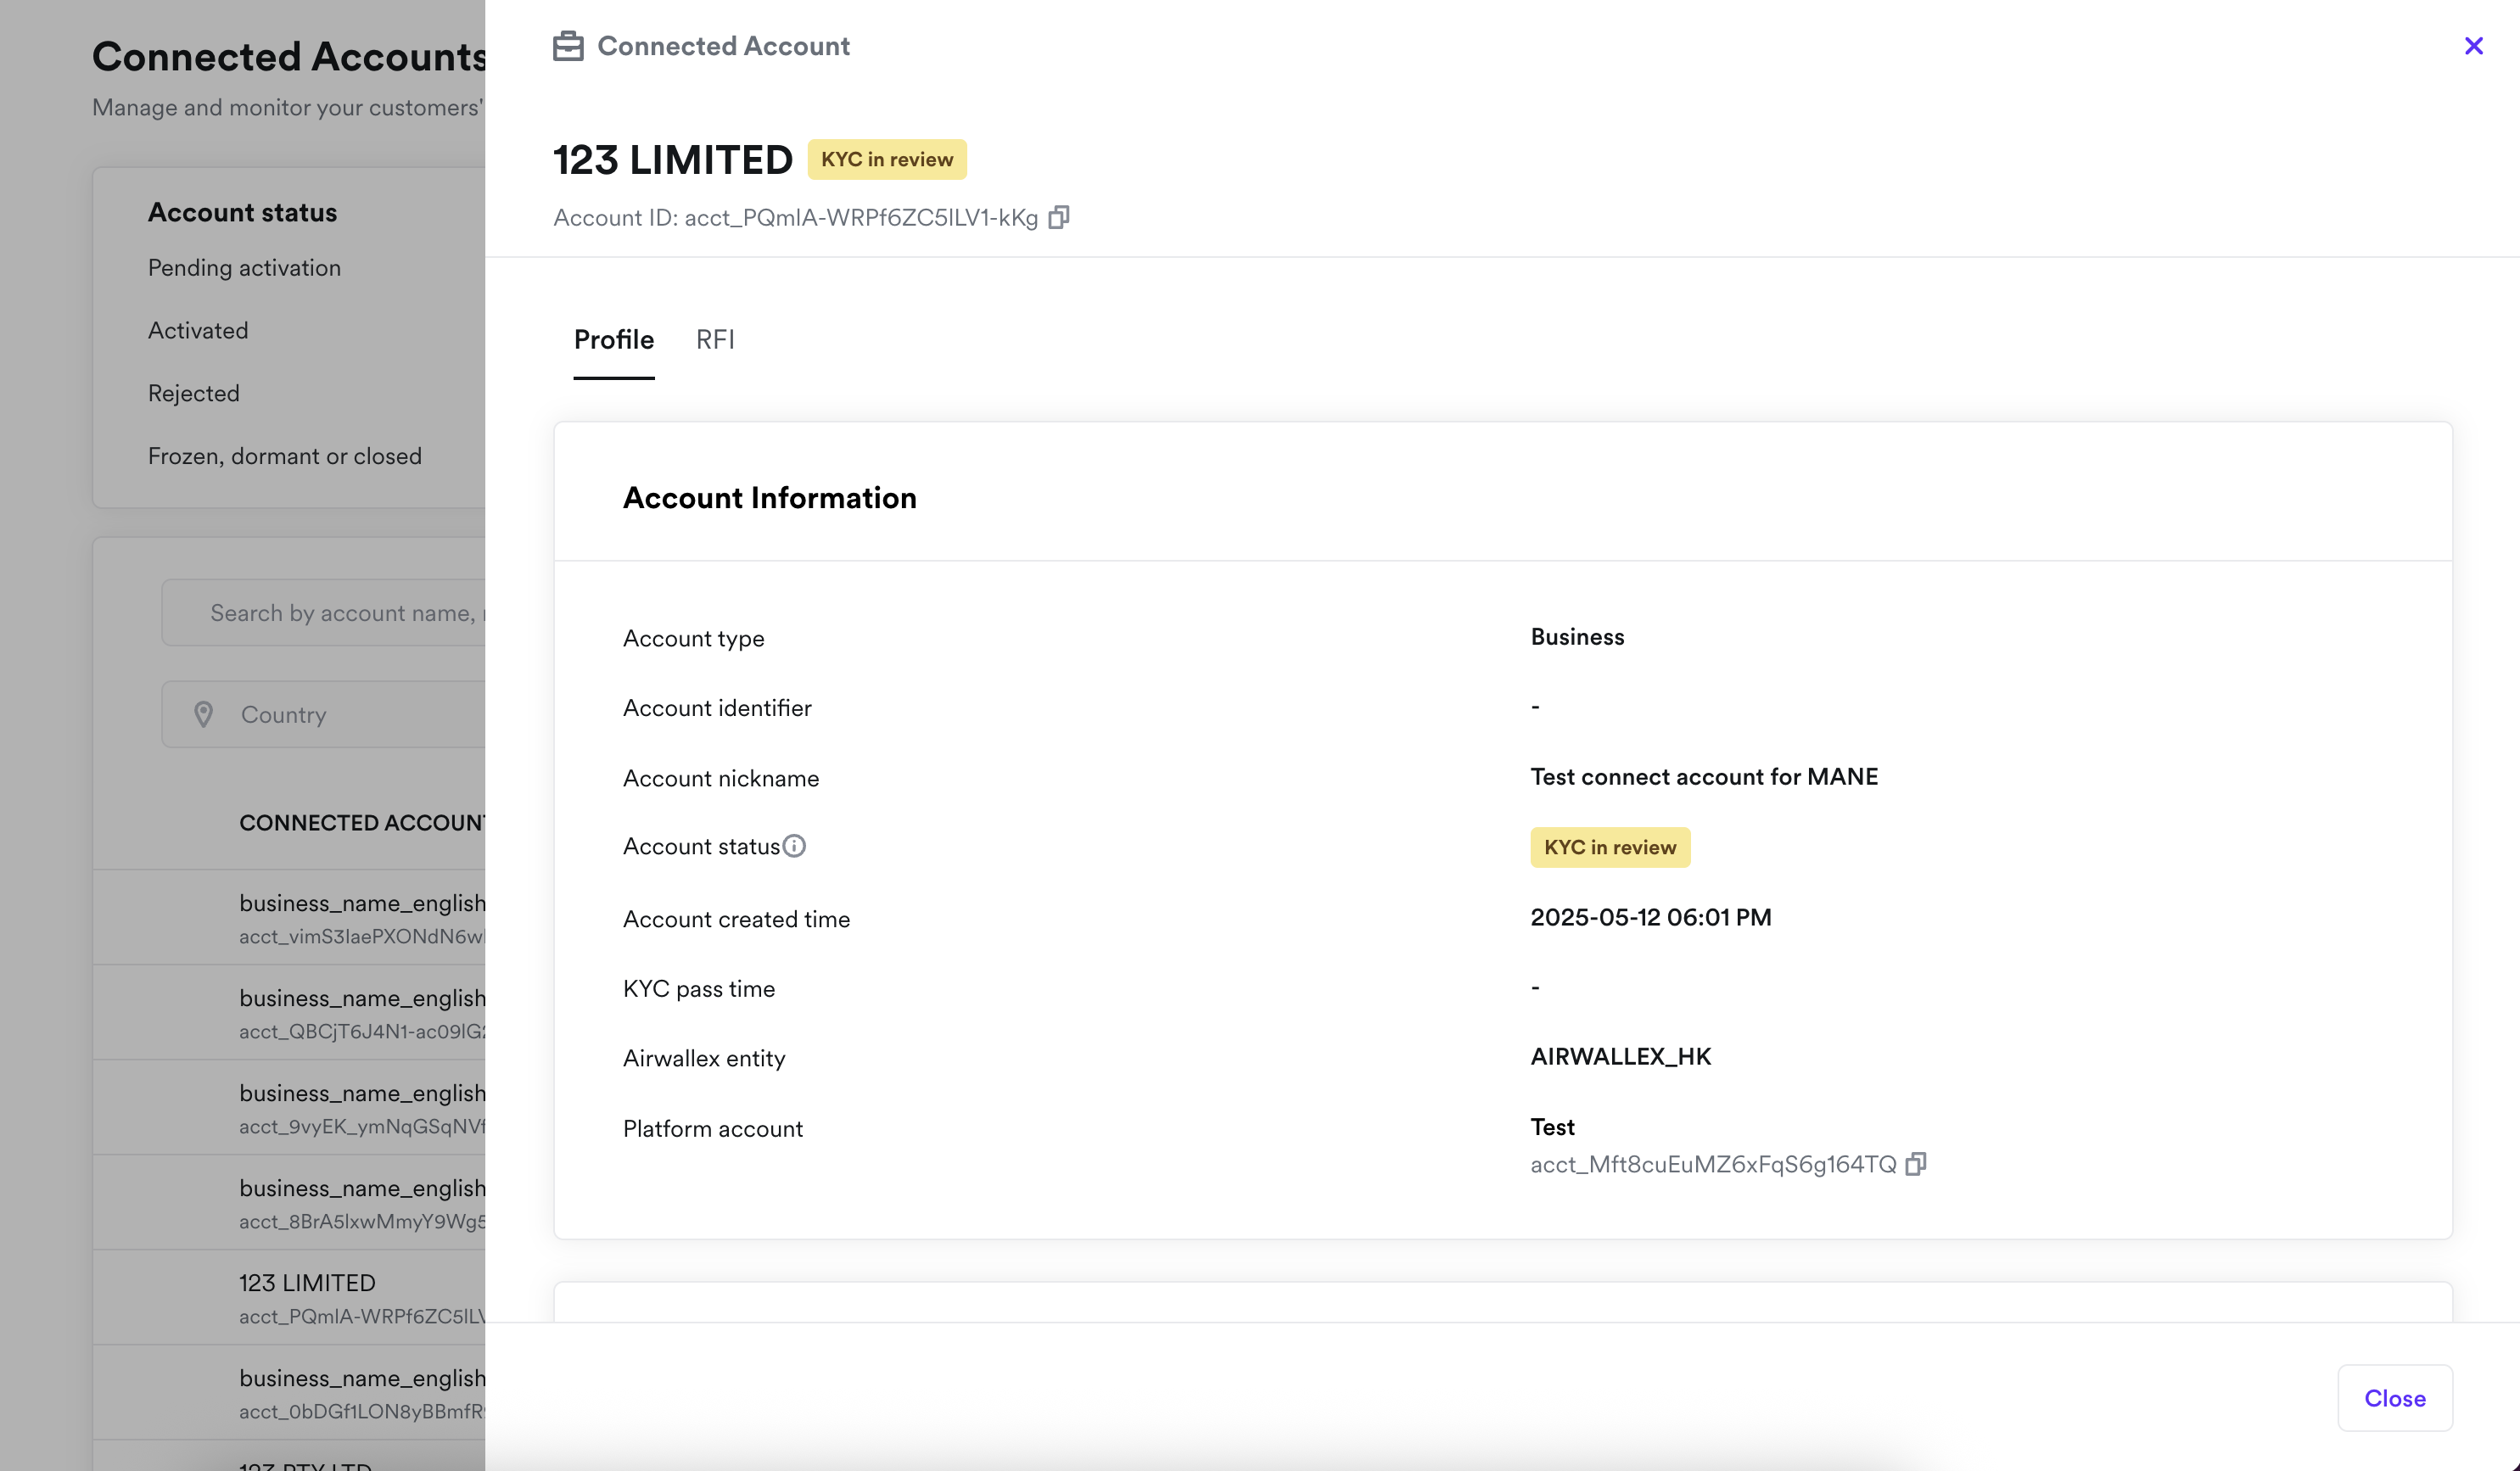Select the Profile tab
The height and width of the screenshot is (1471, 2520).
613,340
